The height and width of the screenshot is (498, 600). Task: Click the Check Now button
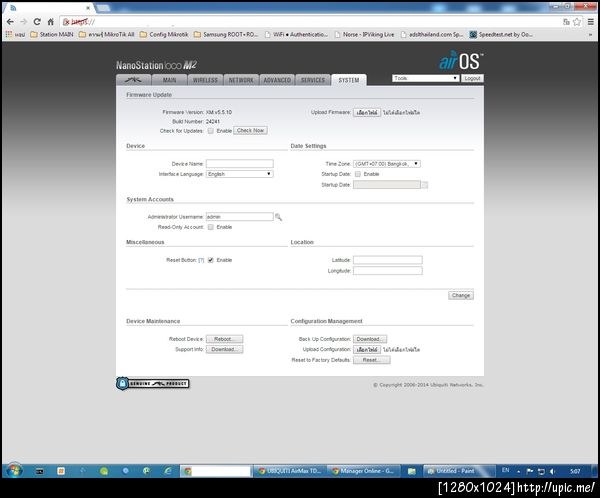(x=250, y=131)
